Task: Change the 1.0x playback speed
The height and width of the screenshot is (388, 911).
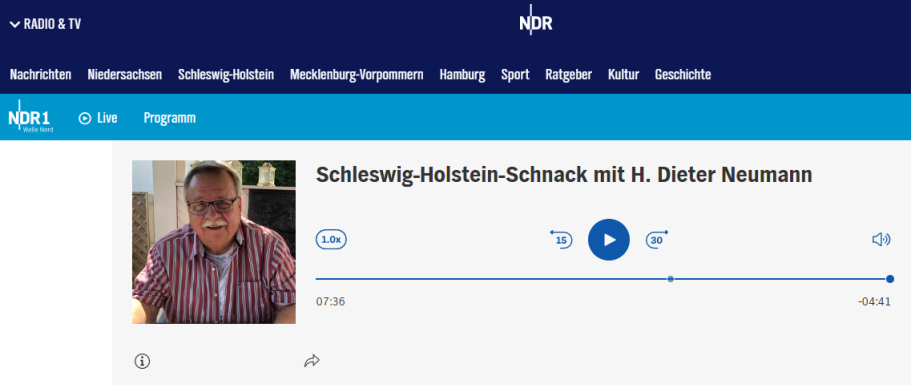Action: point(331,239)
